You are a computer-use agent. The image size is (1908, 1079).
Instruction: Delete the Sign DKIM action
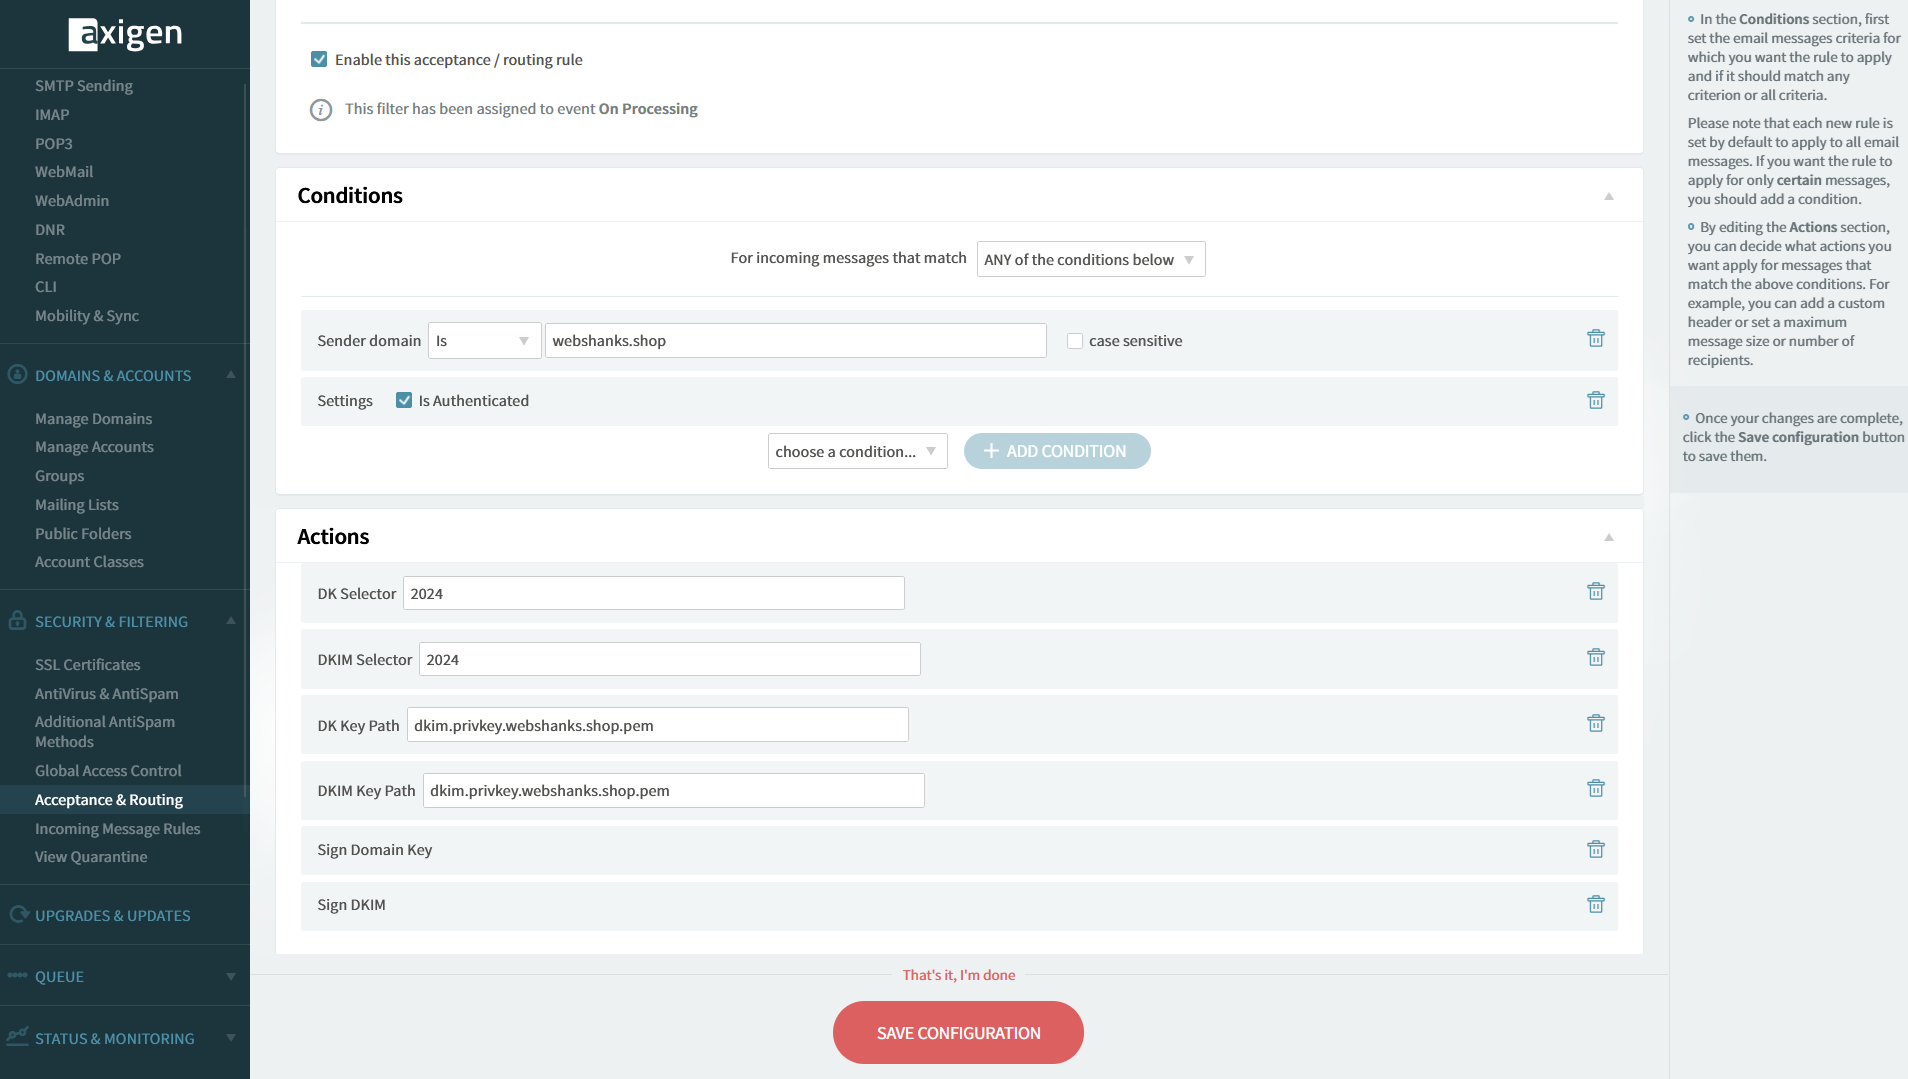pos(1596,904)
